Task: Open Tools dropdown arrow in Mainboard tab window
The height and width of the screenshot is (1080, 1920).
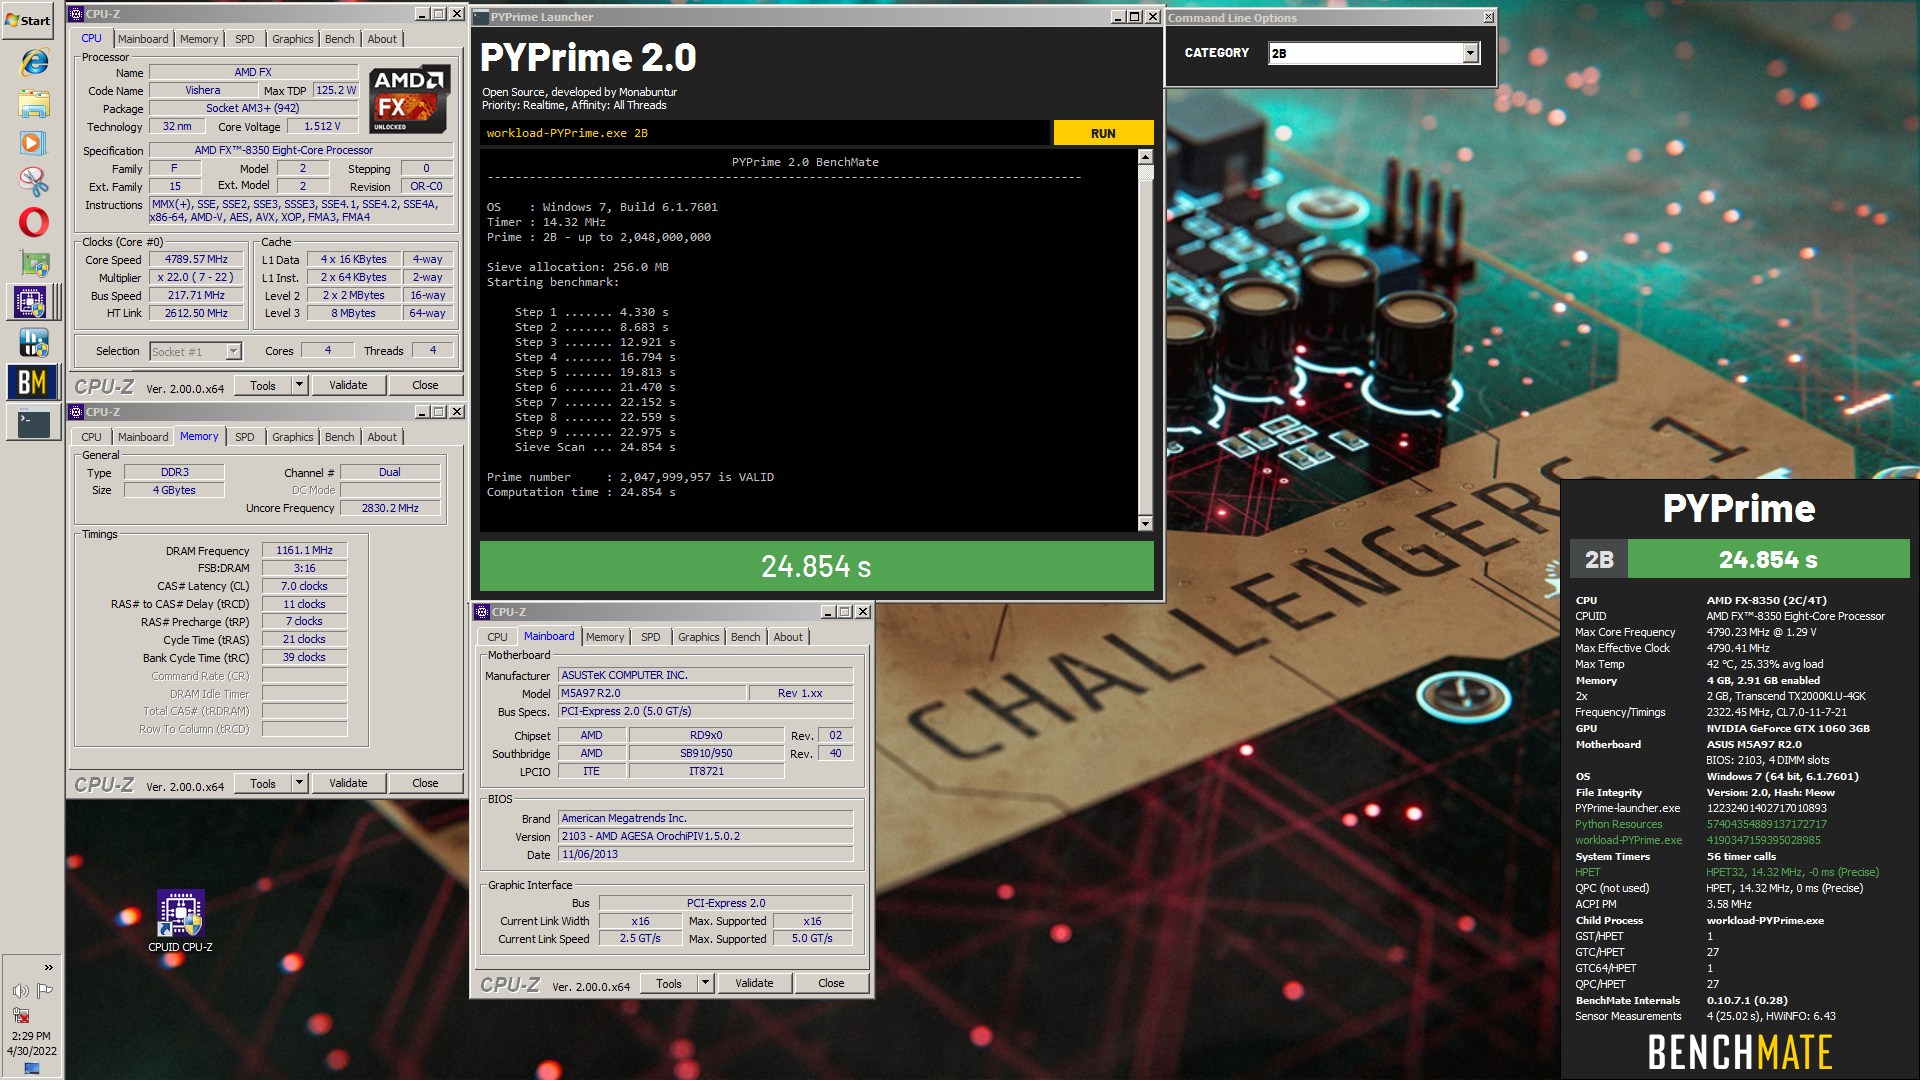Action: pyautogui.click(x=704, y=983)
